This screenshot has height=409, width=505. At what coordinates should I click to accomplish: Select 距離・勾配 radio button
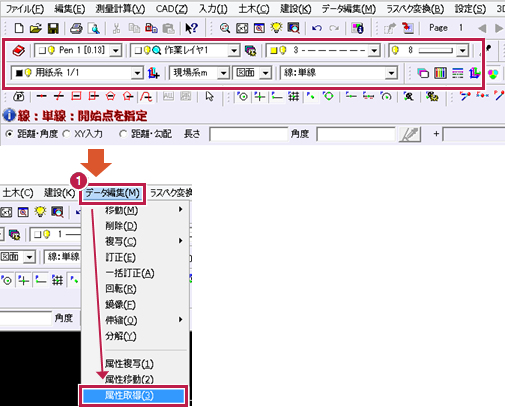pos(123,134)
